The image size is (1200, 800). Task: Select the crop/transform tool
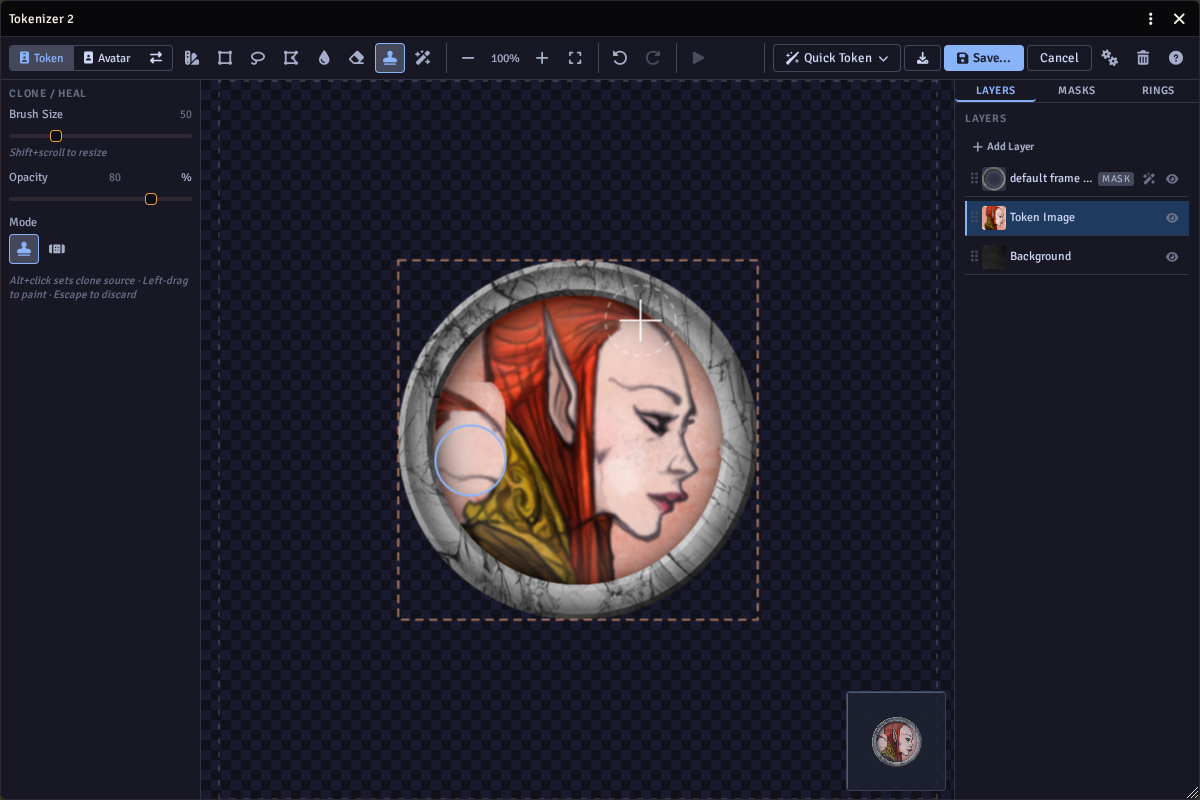225,58
